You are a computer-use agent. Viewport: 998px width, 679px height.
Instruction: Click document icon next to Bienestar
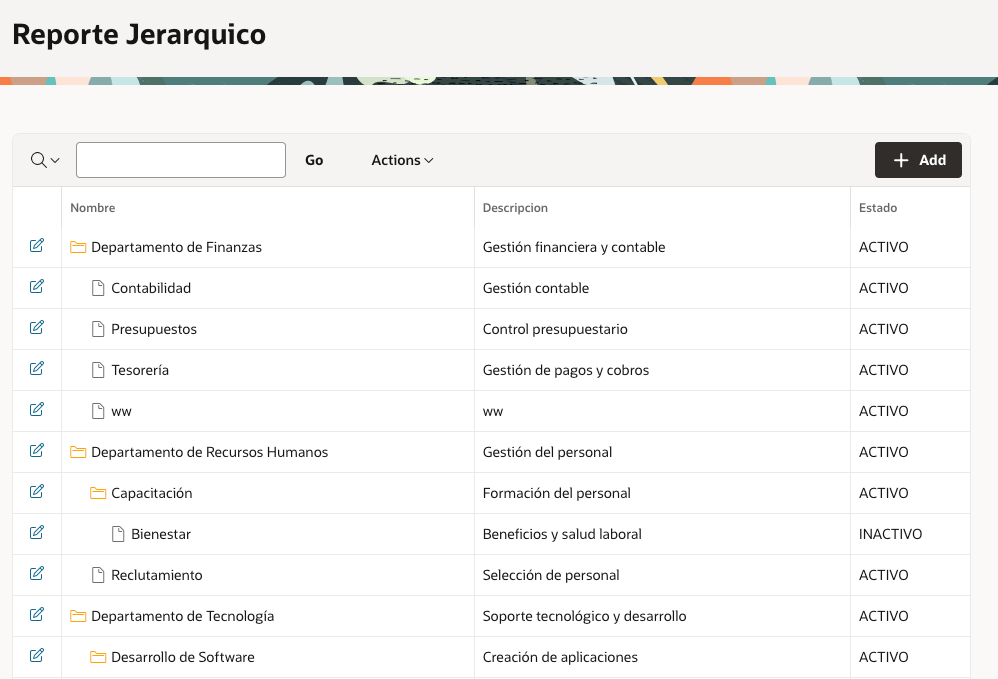[x=118, y=534]
